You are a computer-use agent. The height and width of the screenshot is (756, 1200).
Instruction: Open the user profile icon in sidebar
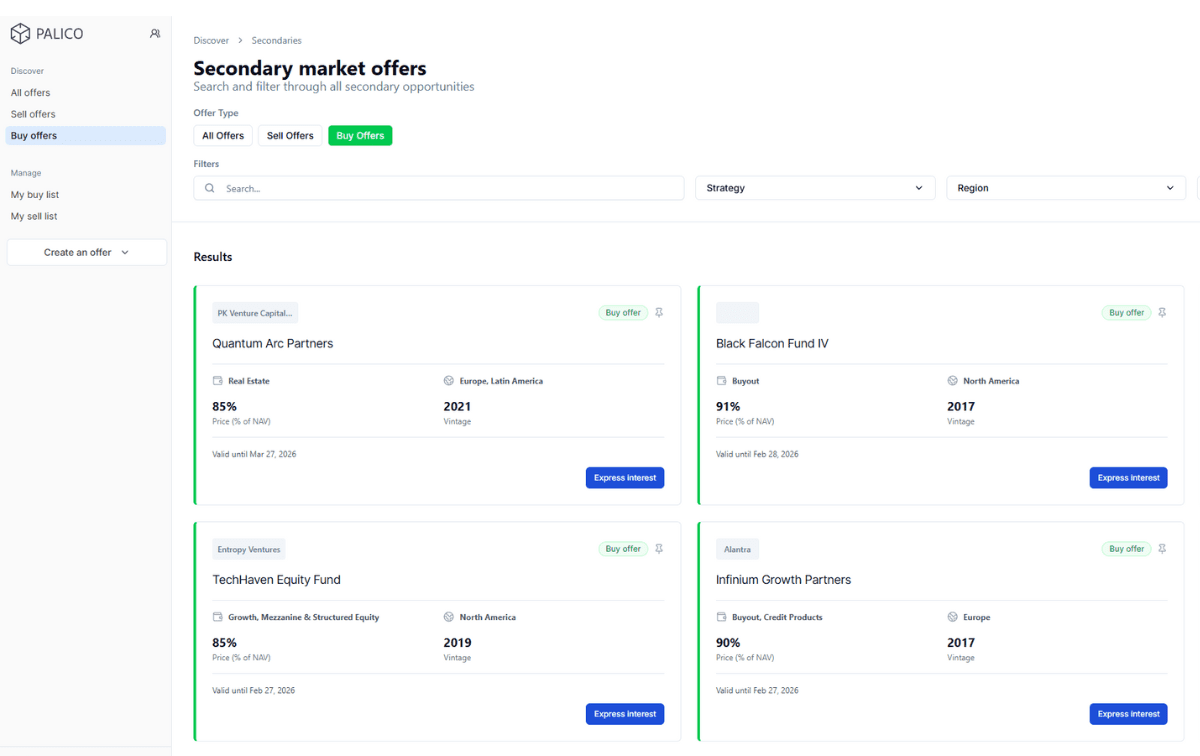pyautogui.click(x=155, y=34)
